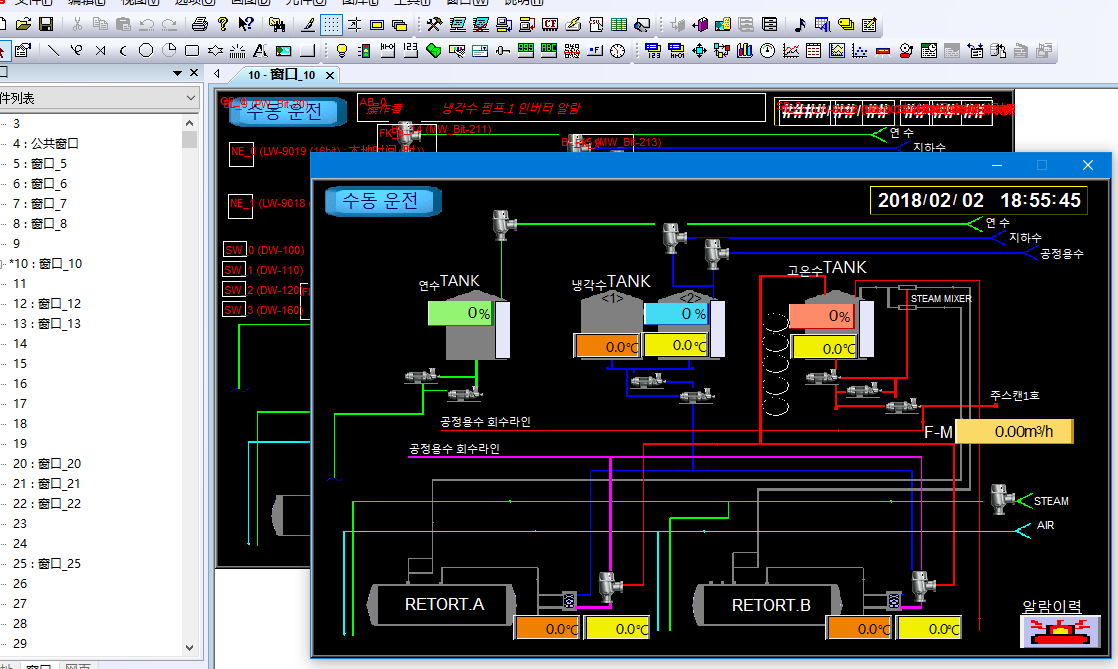Select the Text tool (letter A)
This screenshot has height=669, width=1118.
click(259, 50)
